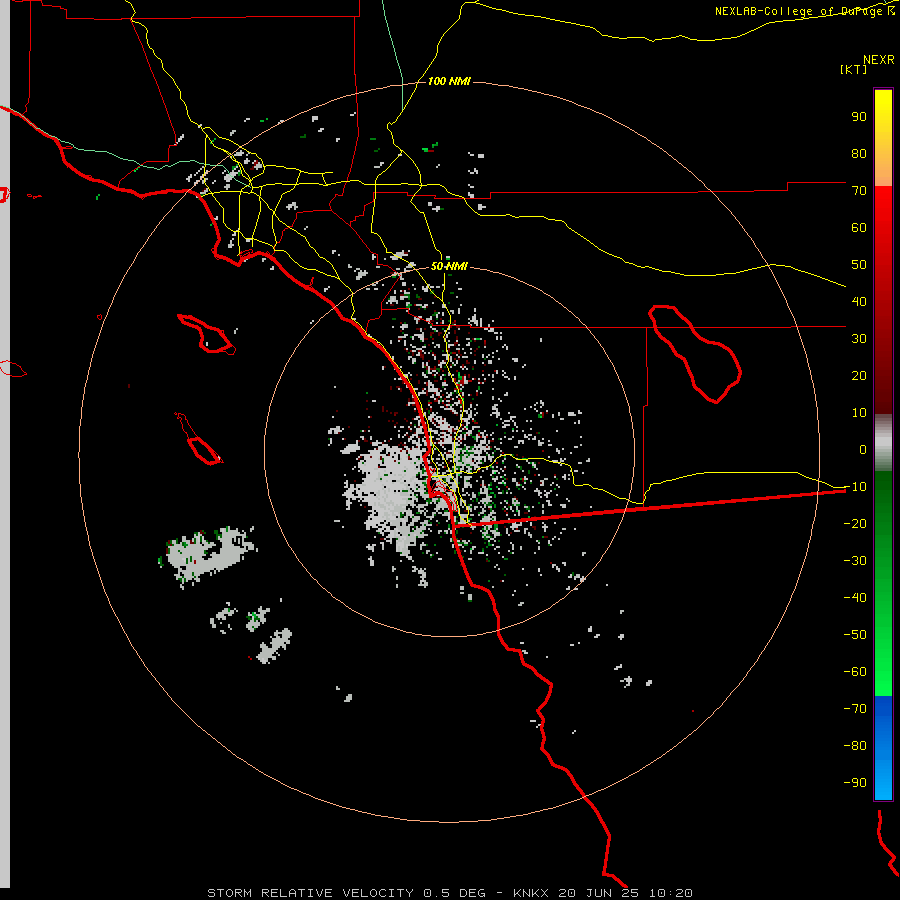
Task: Select the 0 value on velocity scale
Action: click(863, 449)
